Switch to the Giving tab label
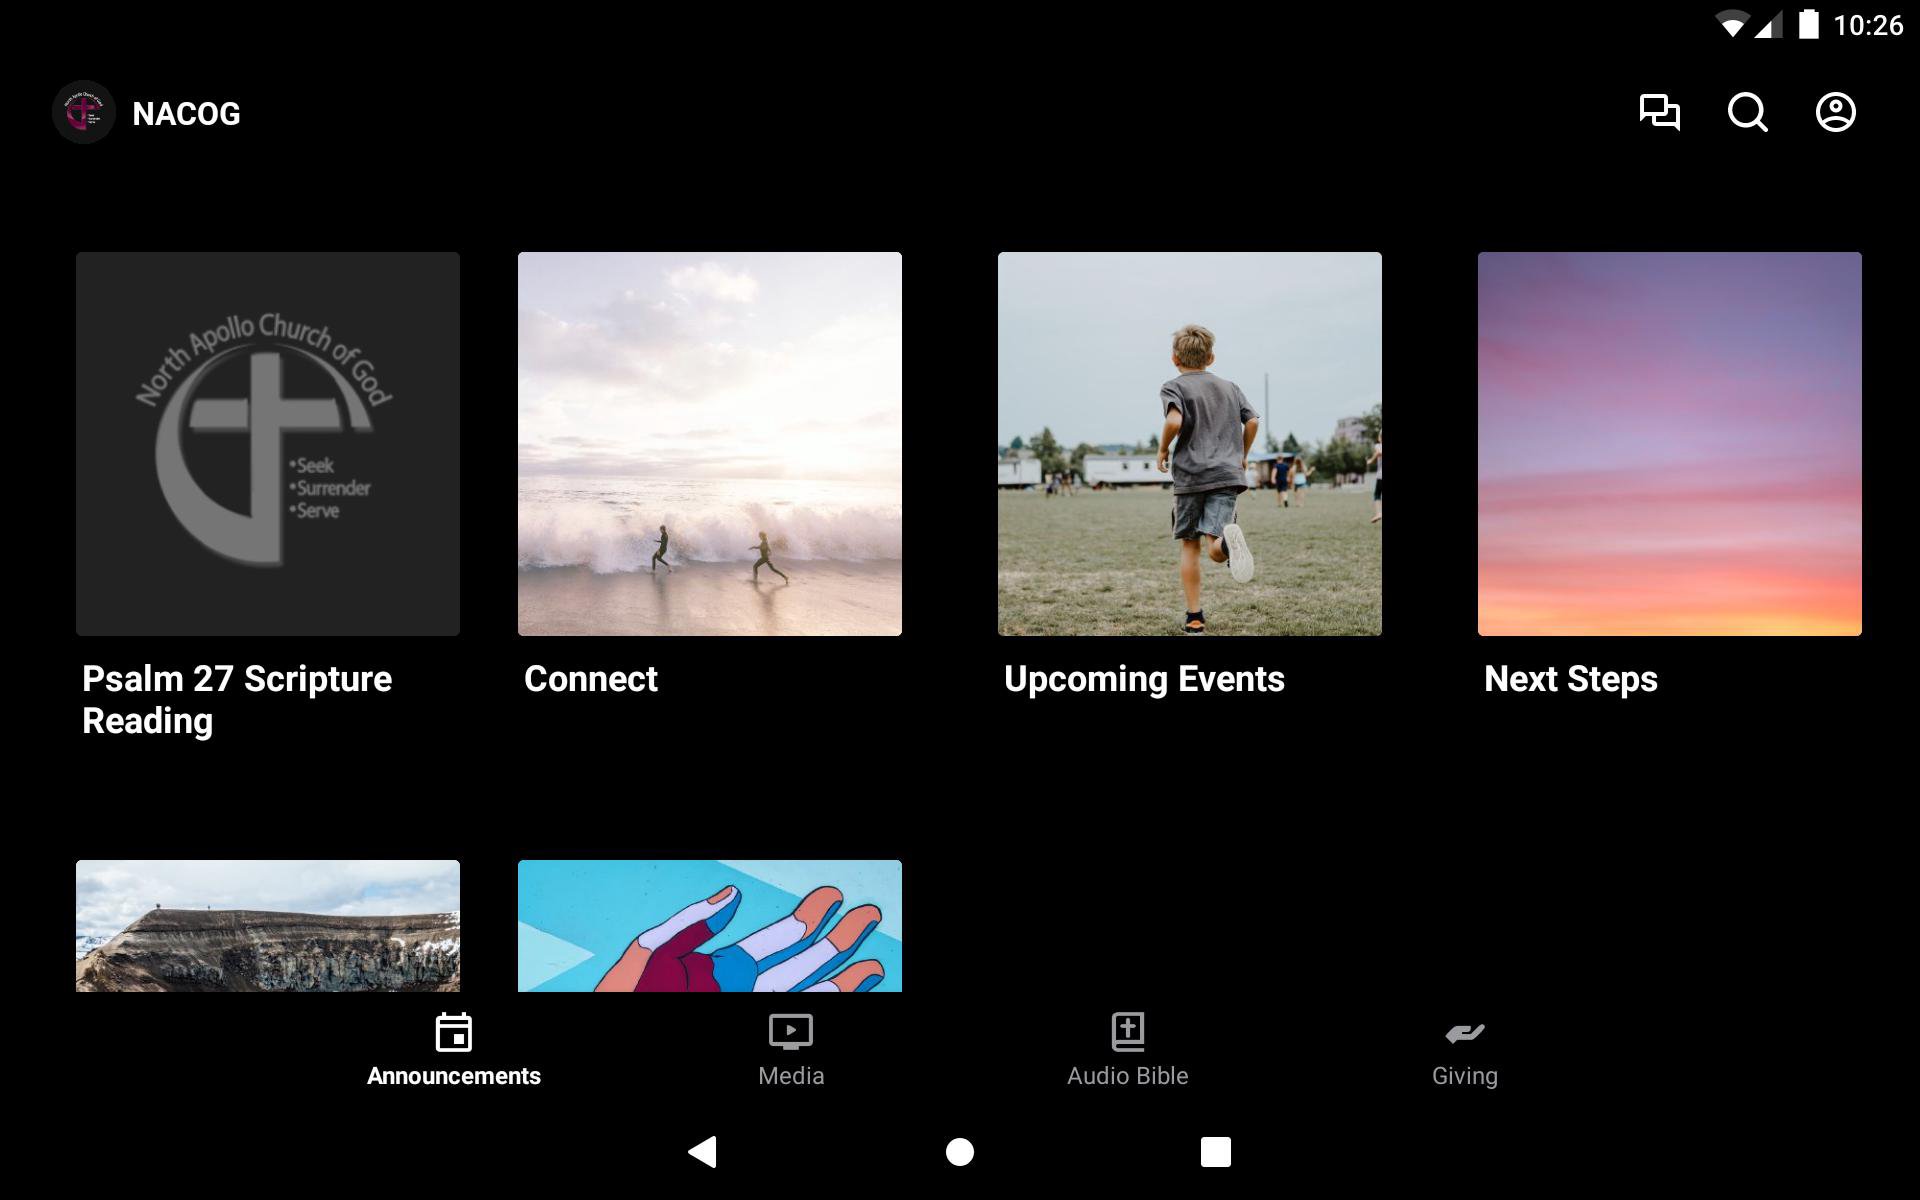Viewport: 1920px width, 1200px height. [x=1464, y=1076]
